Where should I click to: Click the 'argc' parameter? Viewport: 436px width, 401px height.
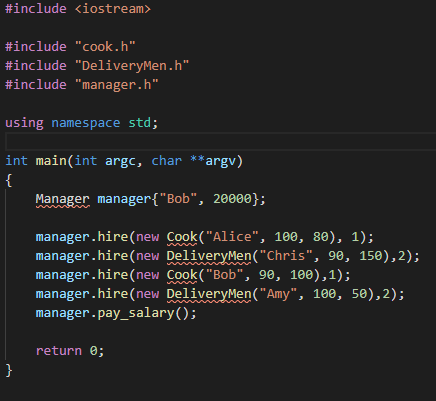(x=120, y=161)
